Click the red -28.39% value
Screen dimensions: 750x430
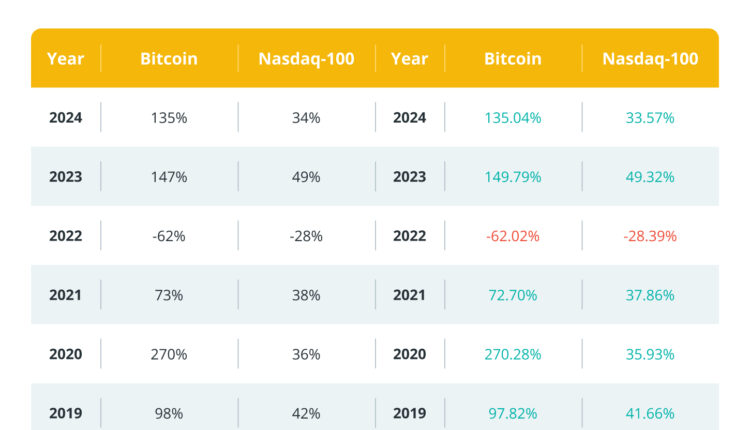point(650,236)
